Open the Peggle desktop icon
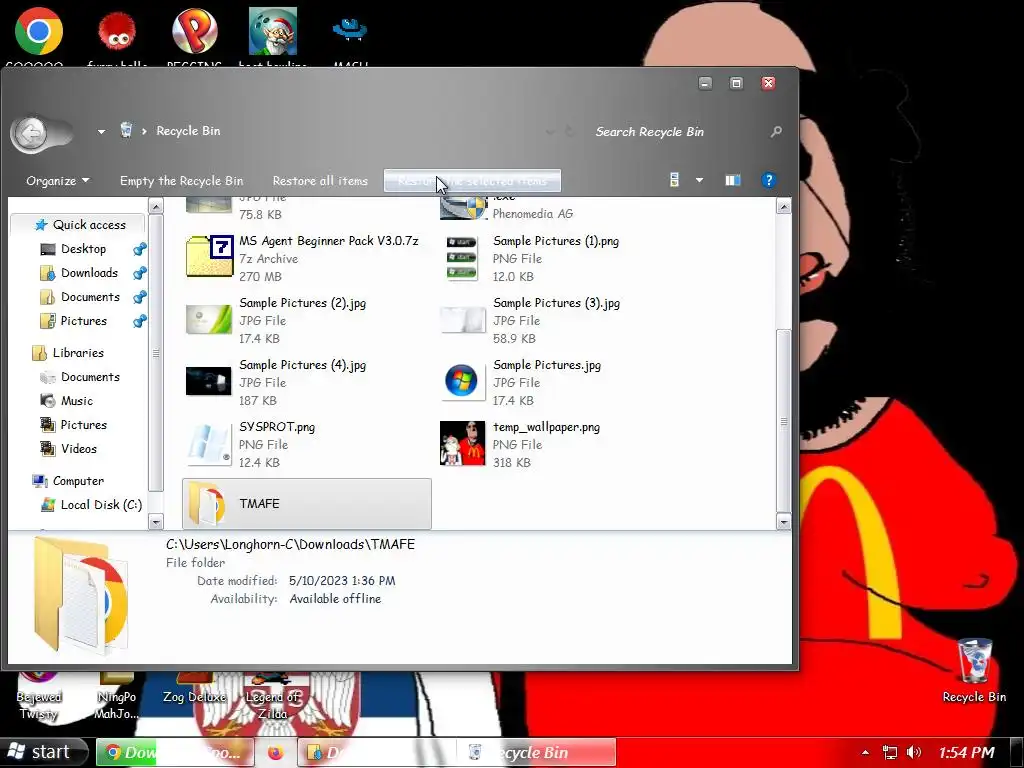Image resolution: width=1024 pixels, height=768 pixels. pyautogui.click(x=195, y=31)
